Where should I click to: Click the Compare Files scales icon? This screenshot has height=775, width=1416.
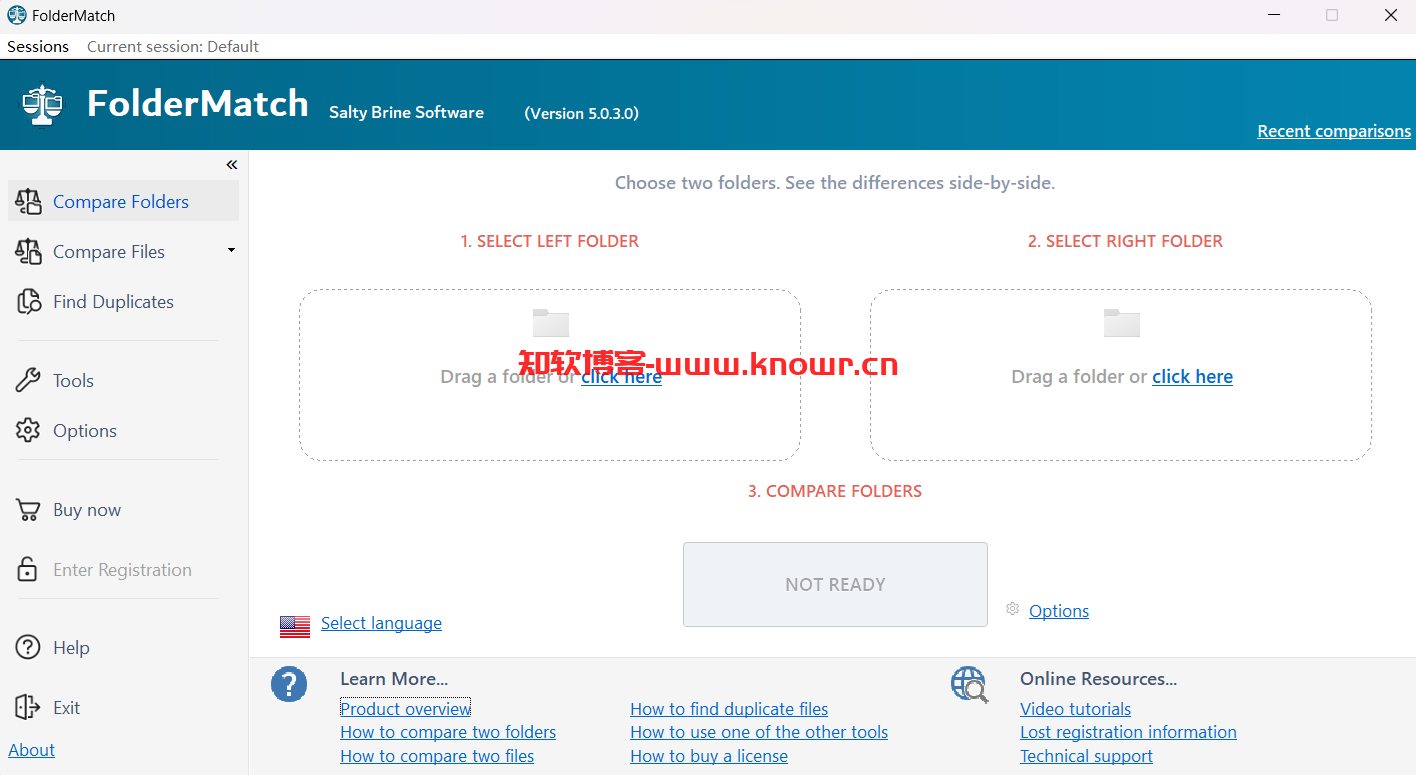(28, 251)
